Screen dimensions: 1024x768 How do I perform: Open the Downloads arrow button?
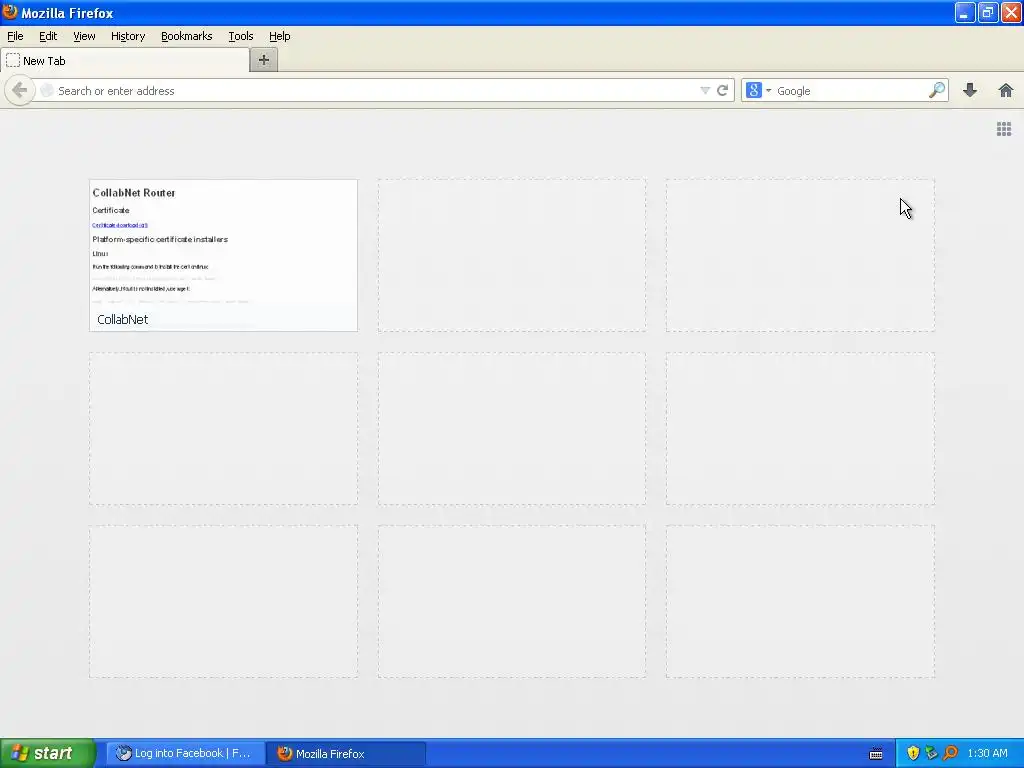point(970,90)
